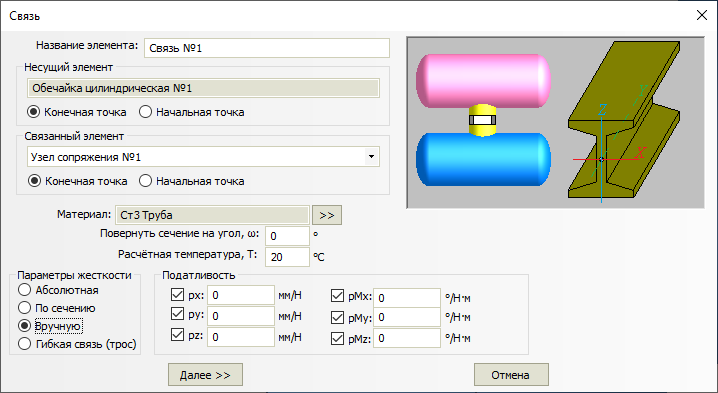718x393 pixels.
Task: Select Начальная точка for Связанный элемент
Action: click(x=192, y=181)
